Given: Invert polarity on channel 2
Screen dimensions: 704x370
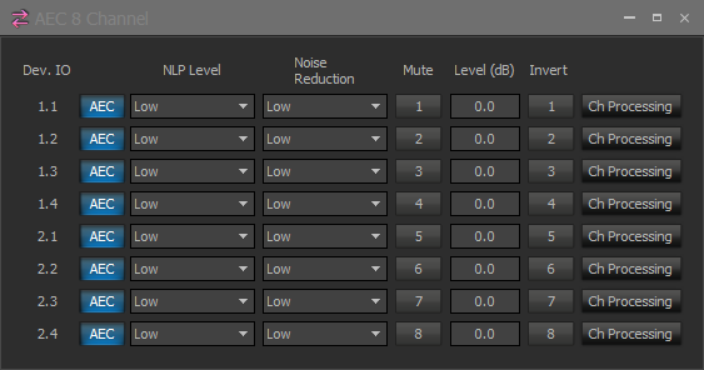Looking at the screenshot, I should (551, 139).
